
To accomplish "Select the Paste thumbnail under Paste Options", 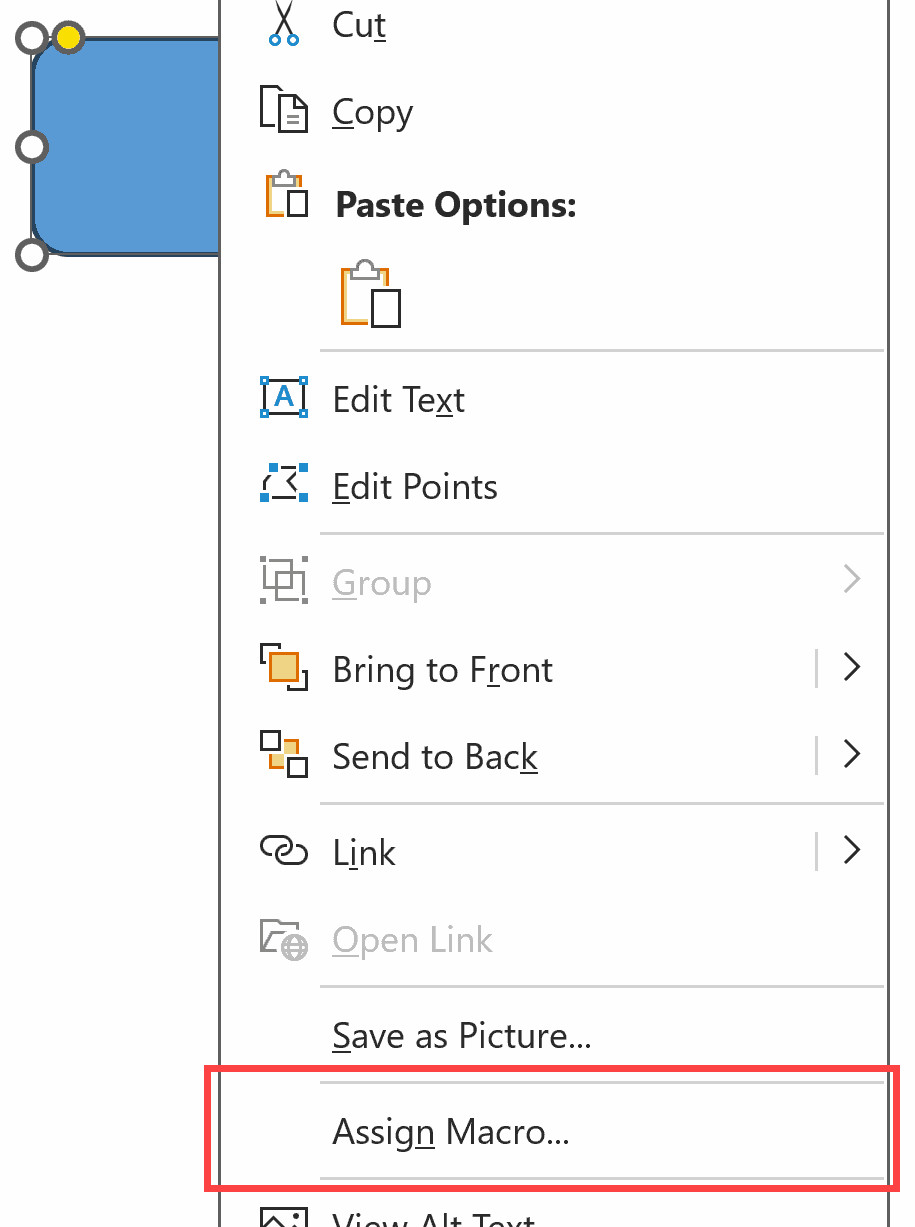I will pos(370,295).
